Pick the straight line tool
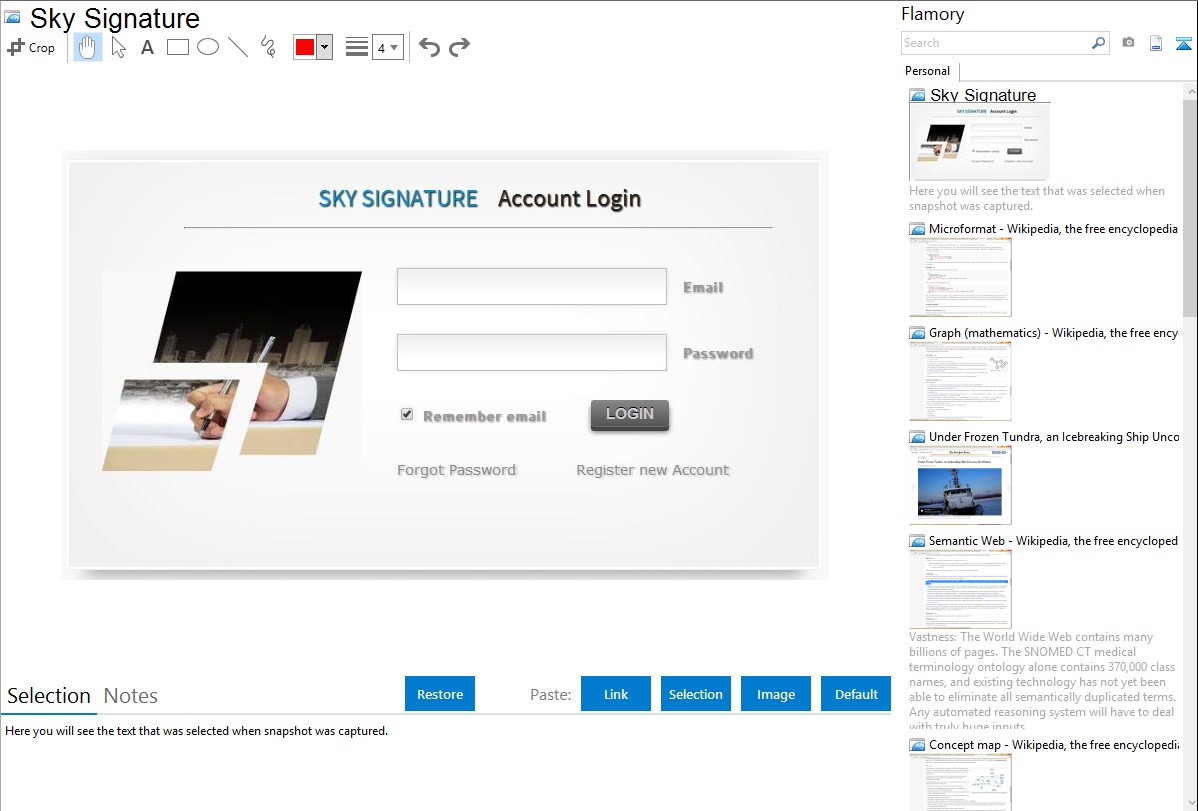1198x811 pixels. (238, 47)
